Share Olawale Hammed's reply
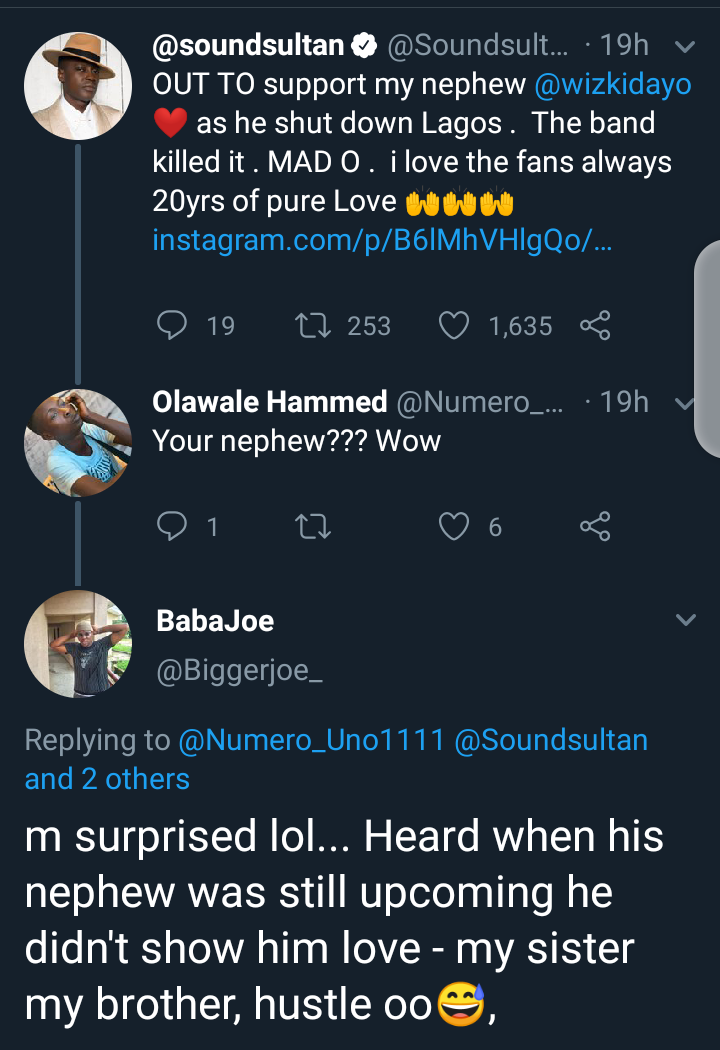The image size is (720, 1050). coord(595,525)
